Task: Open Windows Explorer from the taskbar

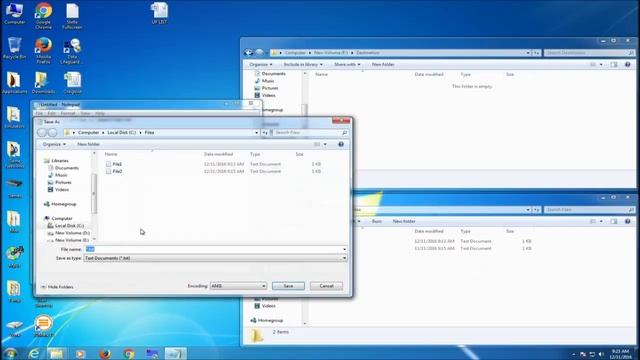Action: [57, 353]
